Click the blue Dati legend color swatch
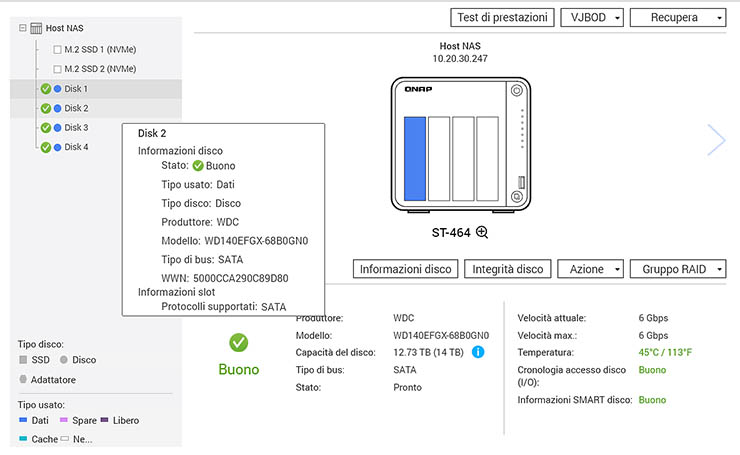Viewport: 740px width, 455px height. point(24,421)
